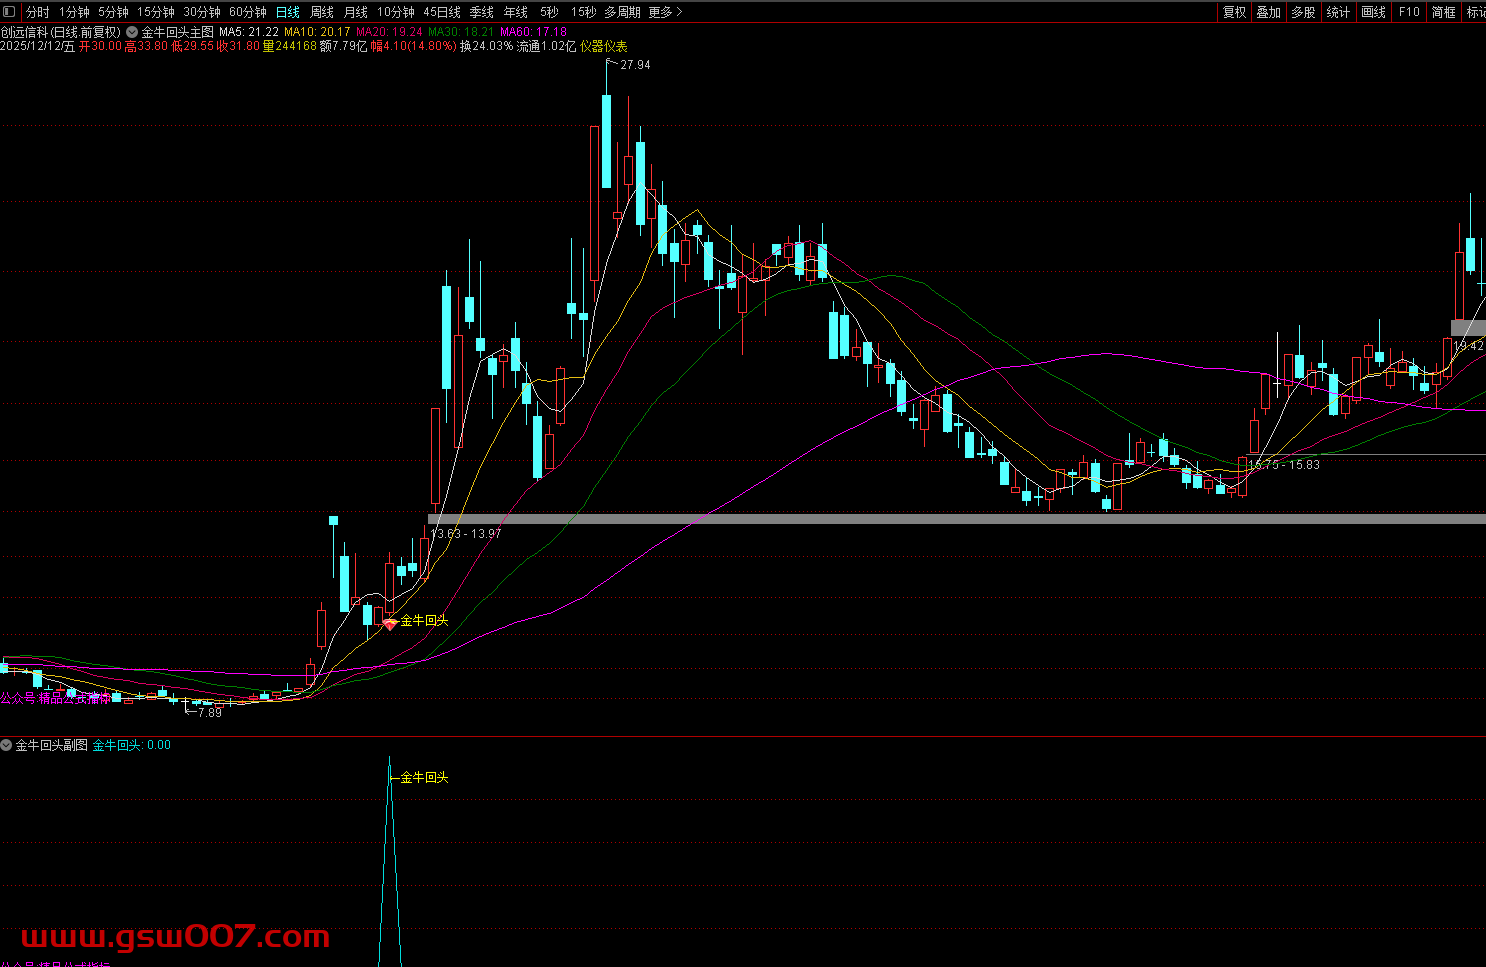Click the 叠加 overlay button

pos(1269,12)
